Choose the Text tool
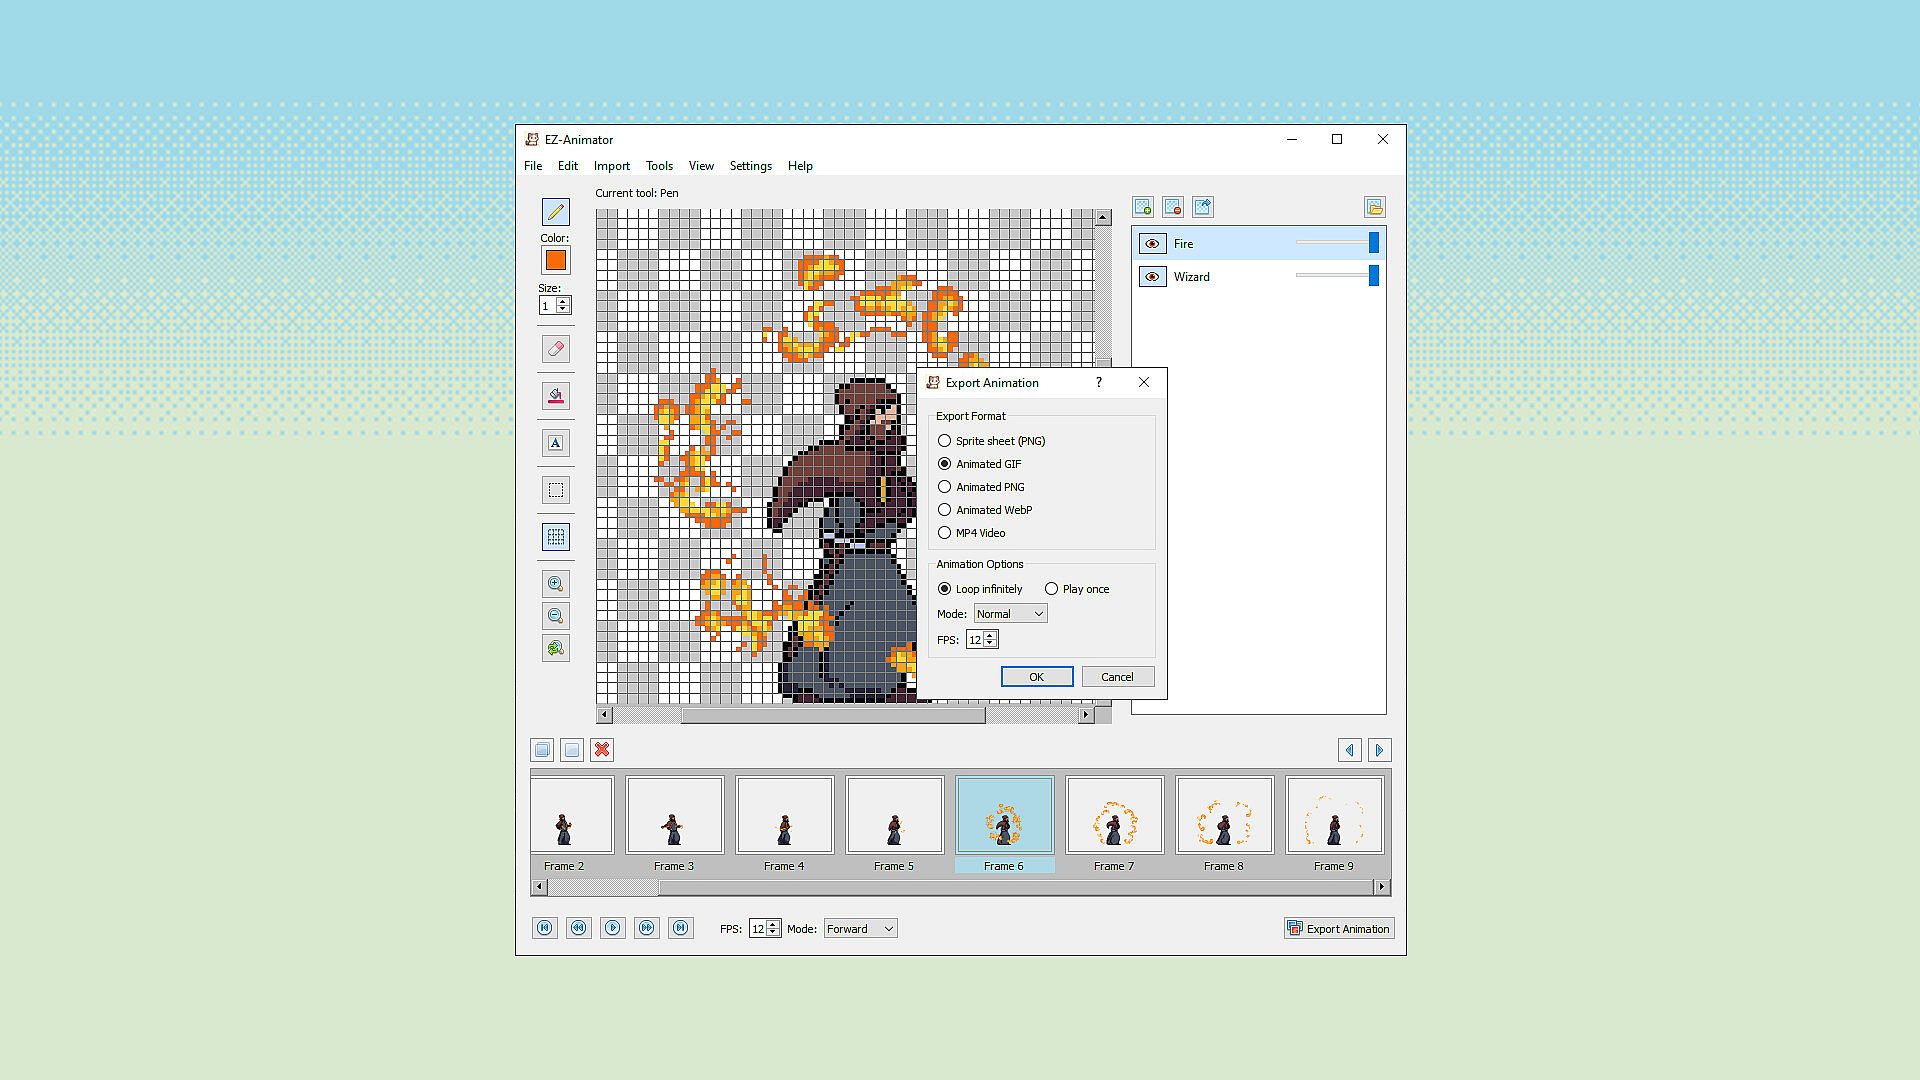1920x1080 pixels. 556,443
